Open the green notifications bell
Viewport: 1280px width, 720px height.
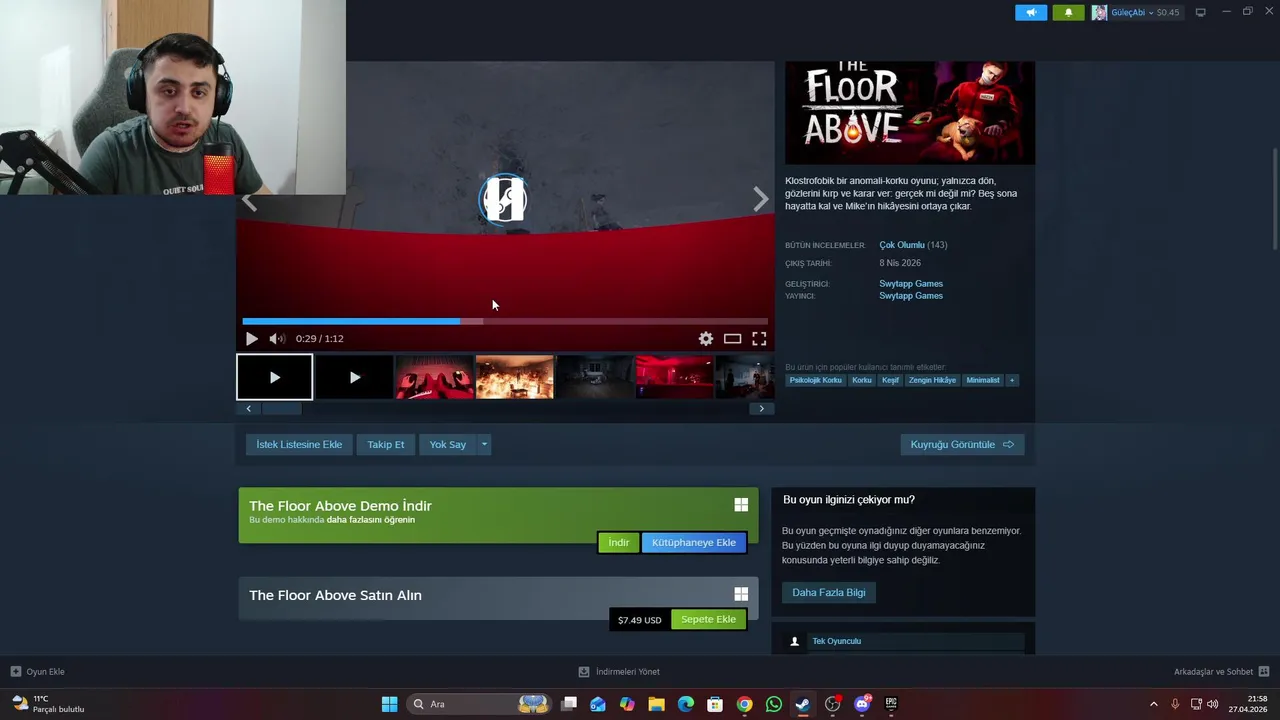click(1068, 13)
